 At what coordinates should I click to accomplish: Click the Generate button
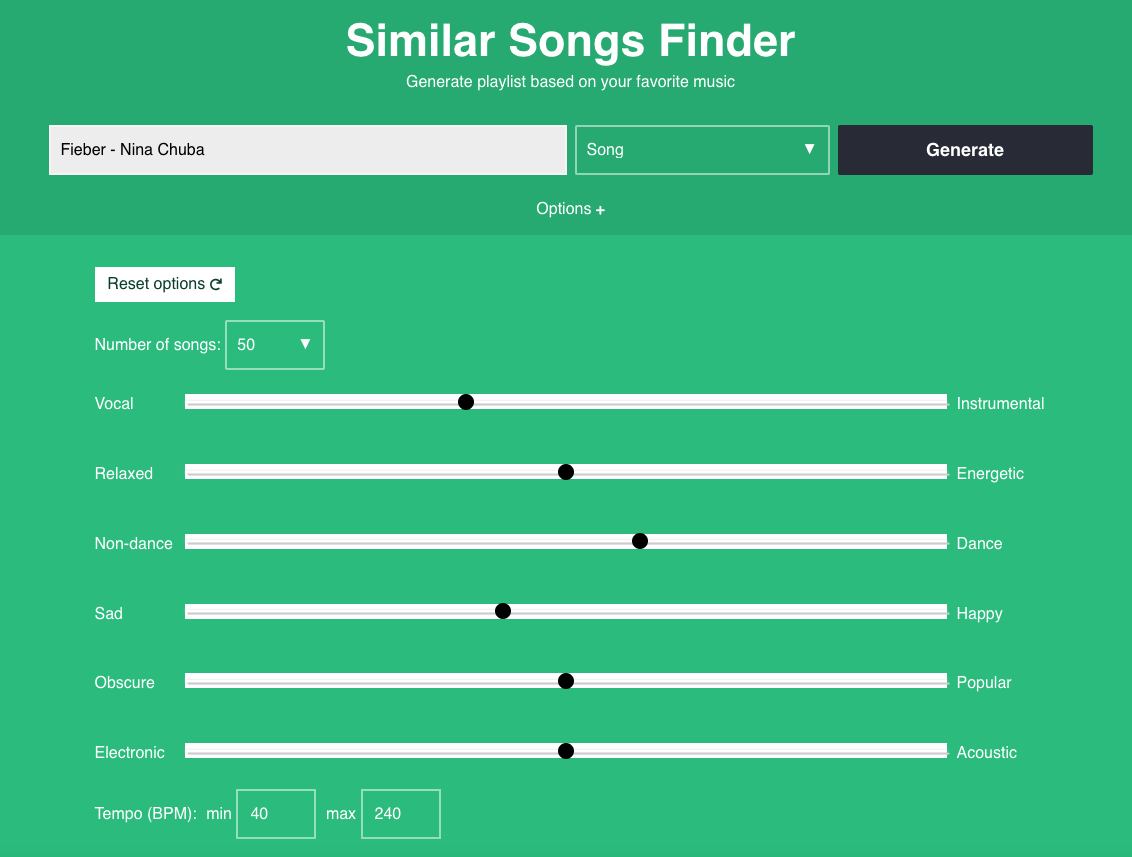coord(965,149)
